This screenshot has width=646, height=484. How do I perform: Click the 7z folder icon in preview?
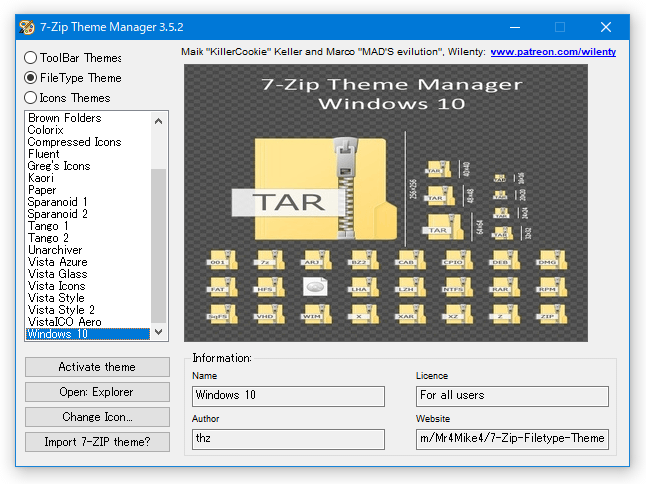point(269,260)
